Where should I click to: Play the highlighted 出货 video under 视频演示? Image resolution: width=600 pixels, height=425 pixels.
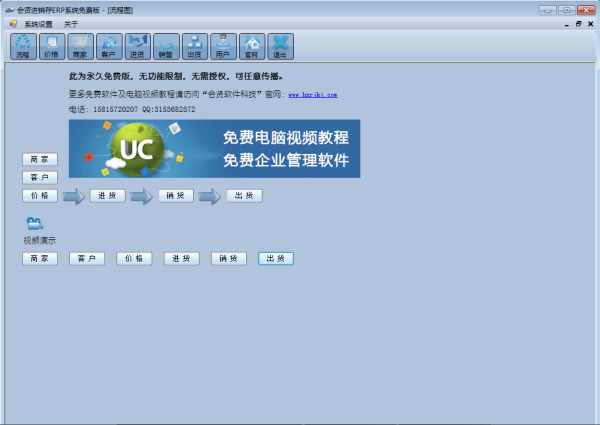[x=276, y=259]
